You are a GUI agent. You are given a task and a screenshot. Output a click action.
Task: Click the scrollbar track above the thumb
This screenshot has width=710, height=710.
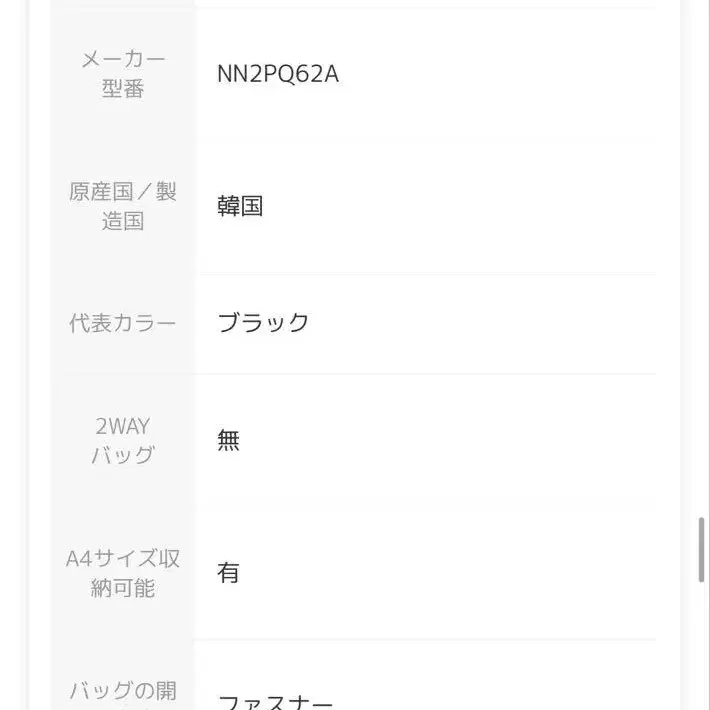pos(701,258)
